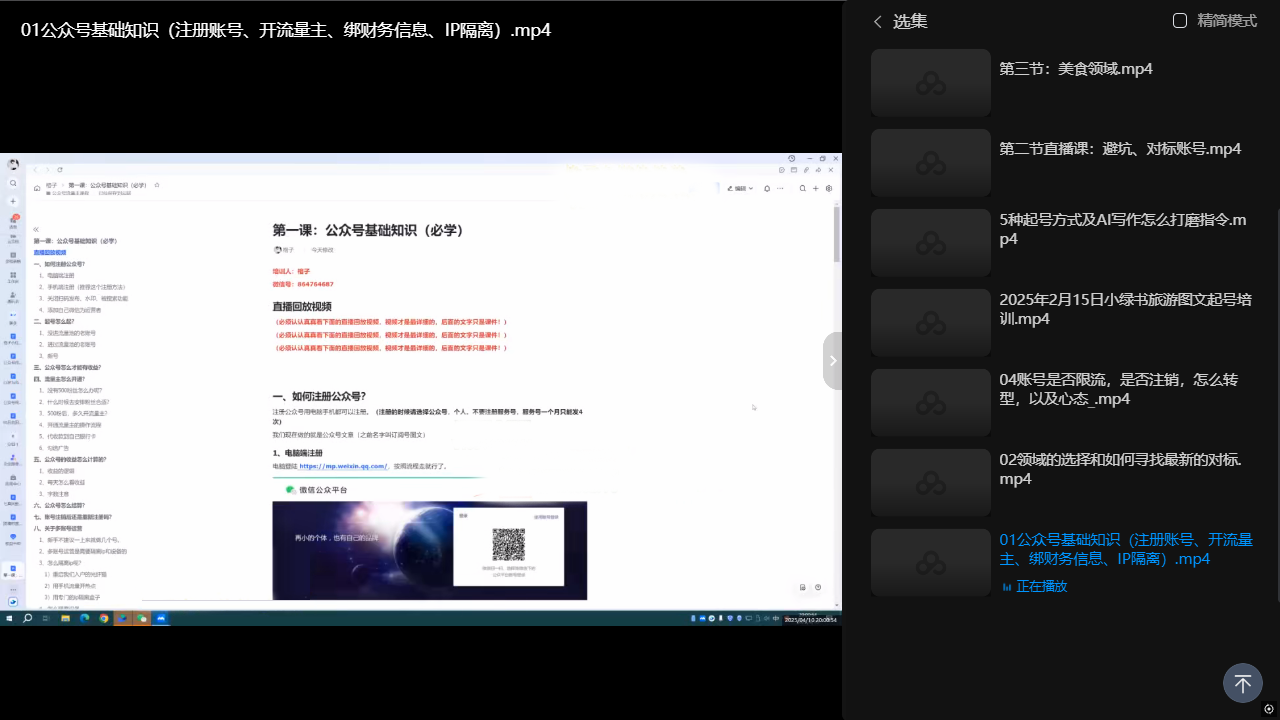Collapse the playlist panel with the arrow handle
1280x720 pixels.
tap(833, 360)
